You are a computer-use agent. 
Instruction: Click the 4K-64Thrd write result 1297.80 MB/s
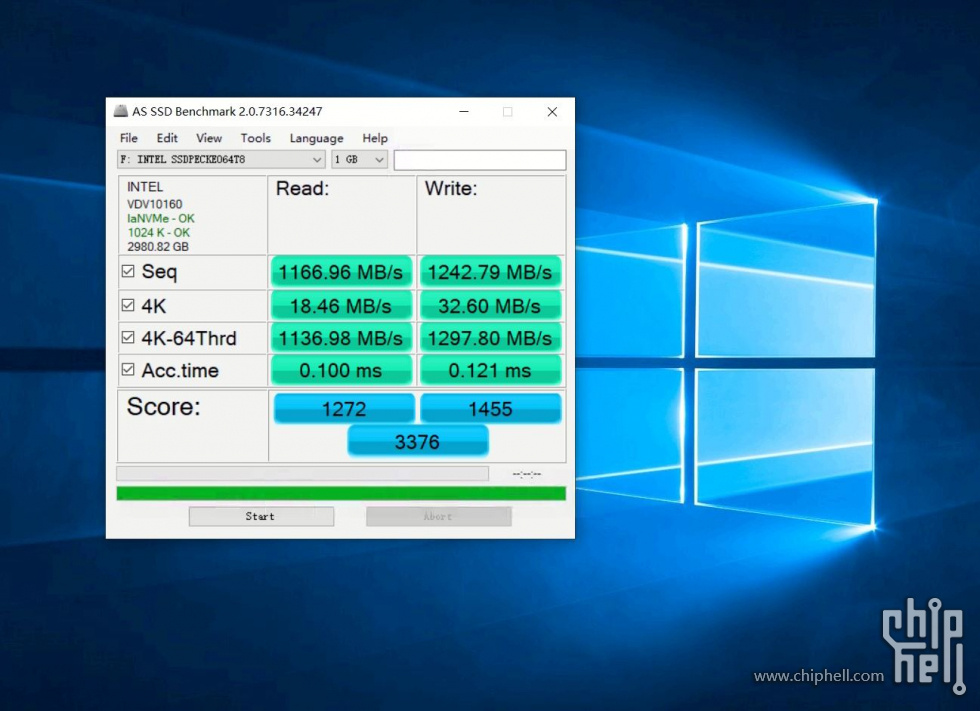click(x=491, y=338)
